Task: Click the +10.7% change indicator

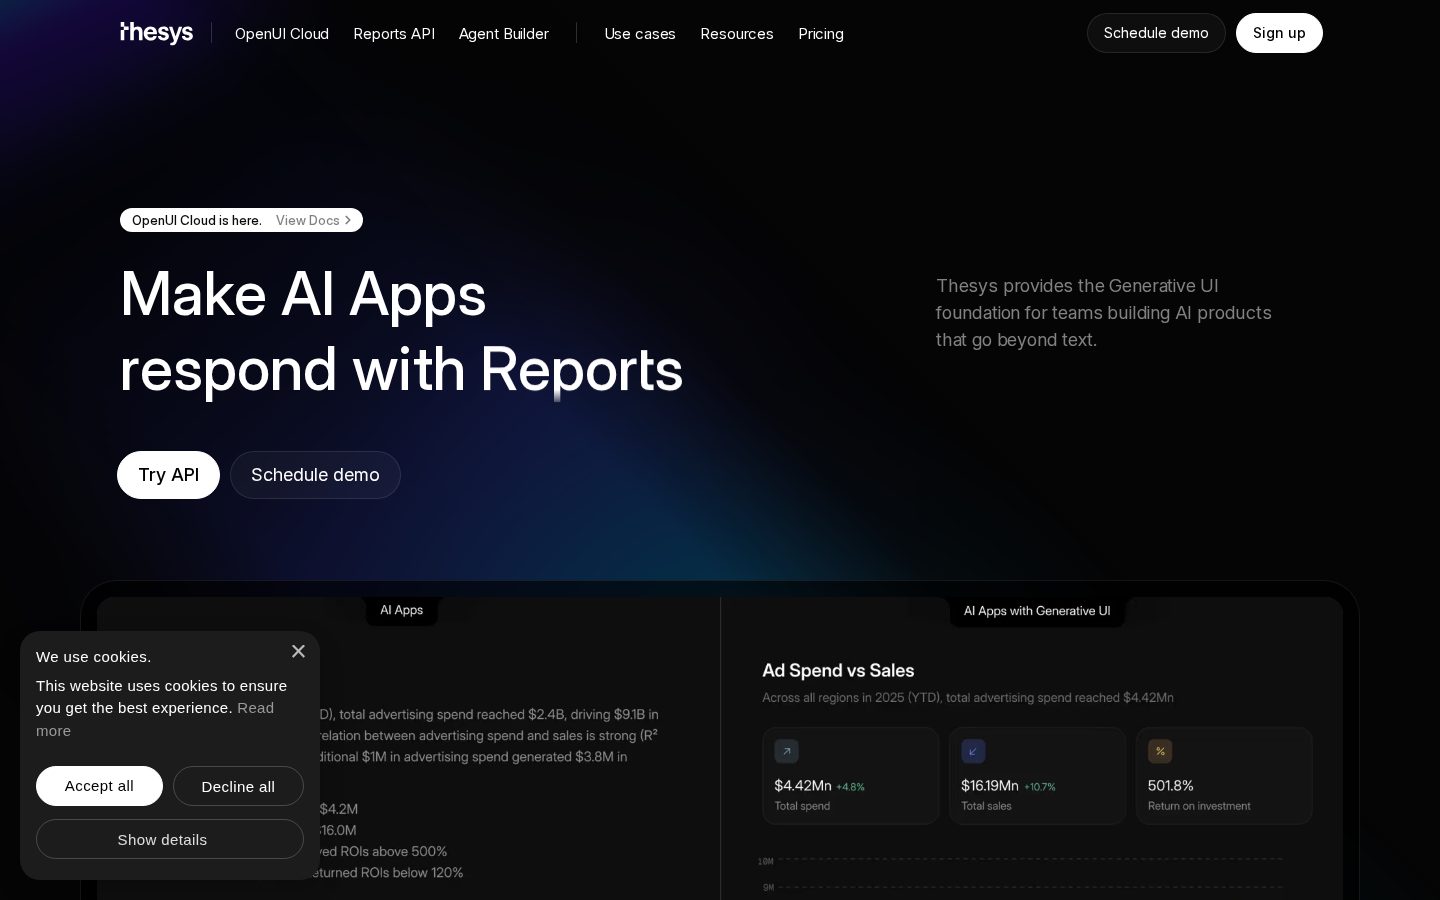Action: pyautogui.click(x=1039, y=787)
